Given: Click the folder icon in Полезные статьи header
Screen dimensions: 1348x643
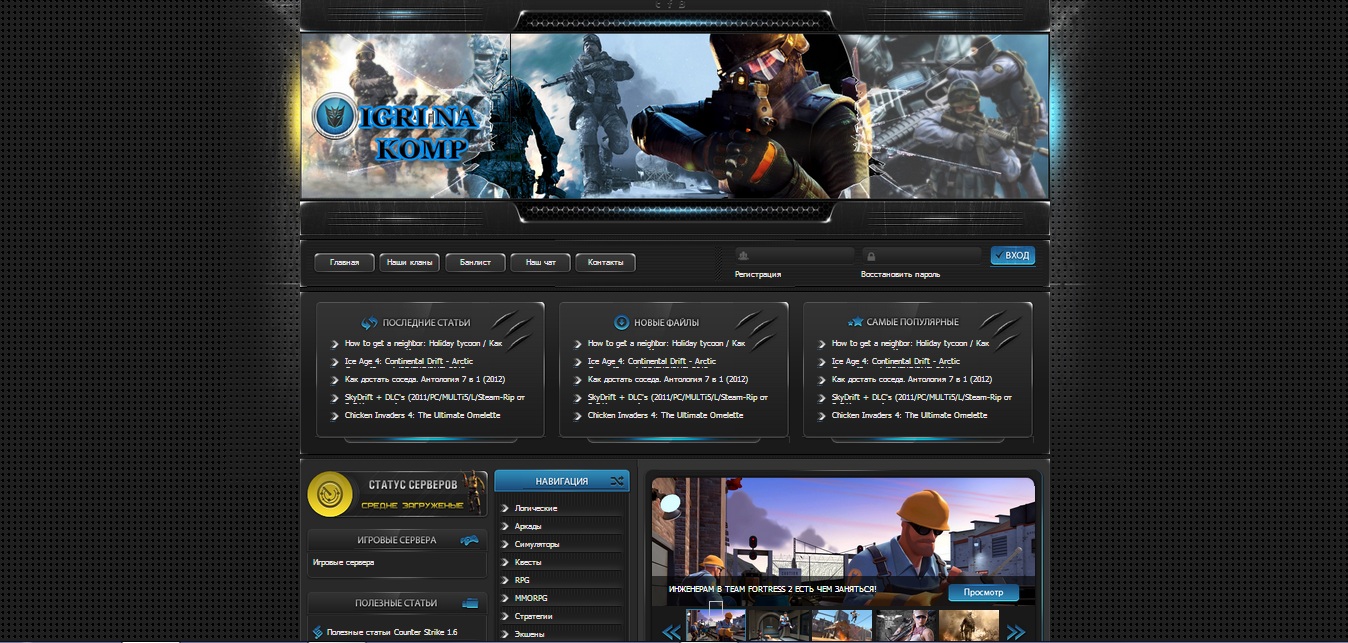Looking at the screenshot, I should pyautogui.click(x=470, y=603).
